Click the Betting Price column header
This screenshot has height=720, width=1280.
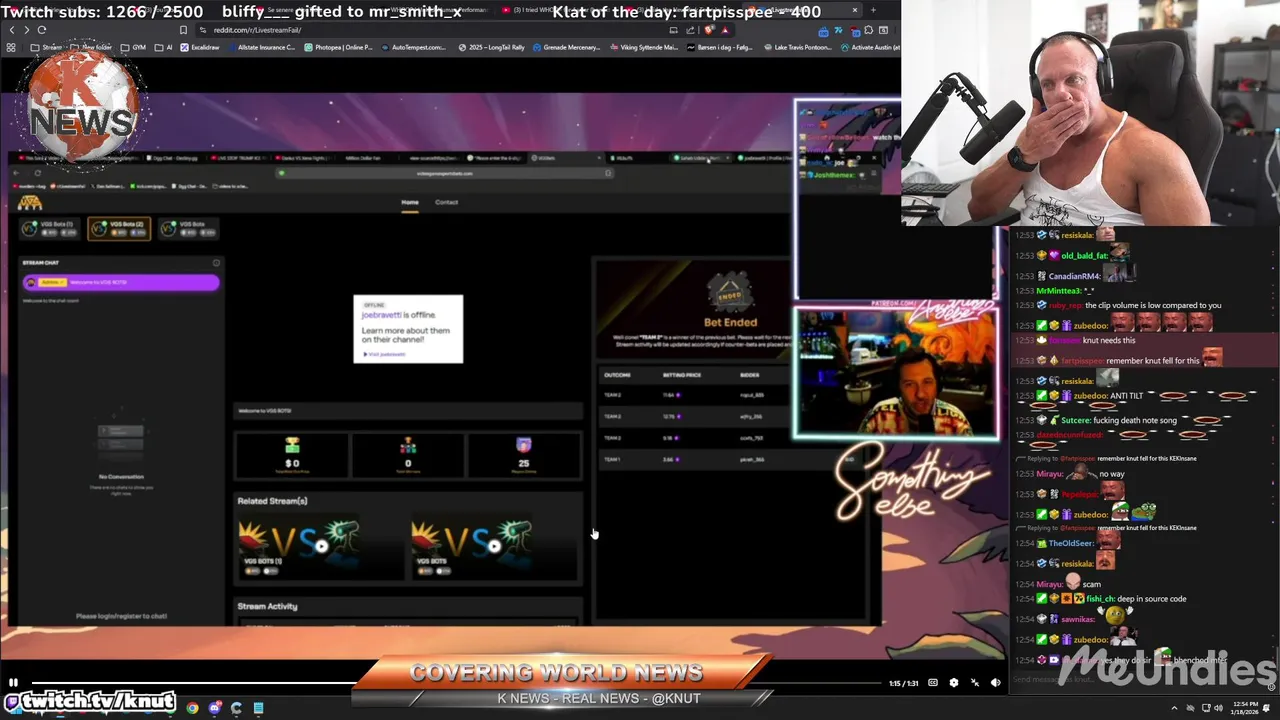coord(681,375)
